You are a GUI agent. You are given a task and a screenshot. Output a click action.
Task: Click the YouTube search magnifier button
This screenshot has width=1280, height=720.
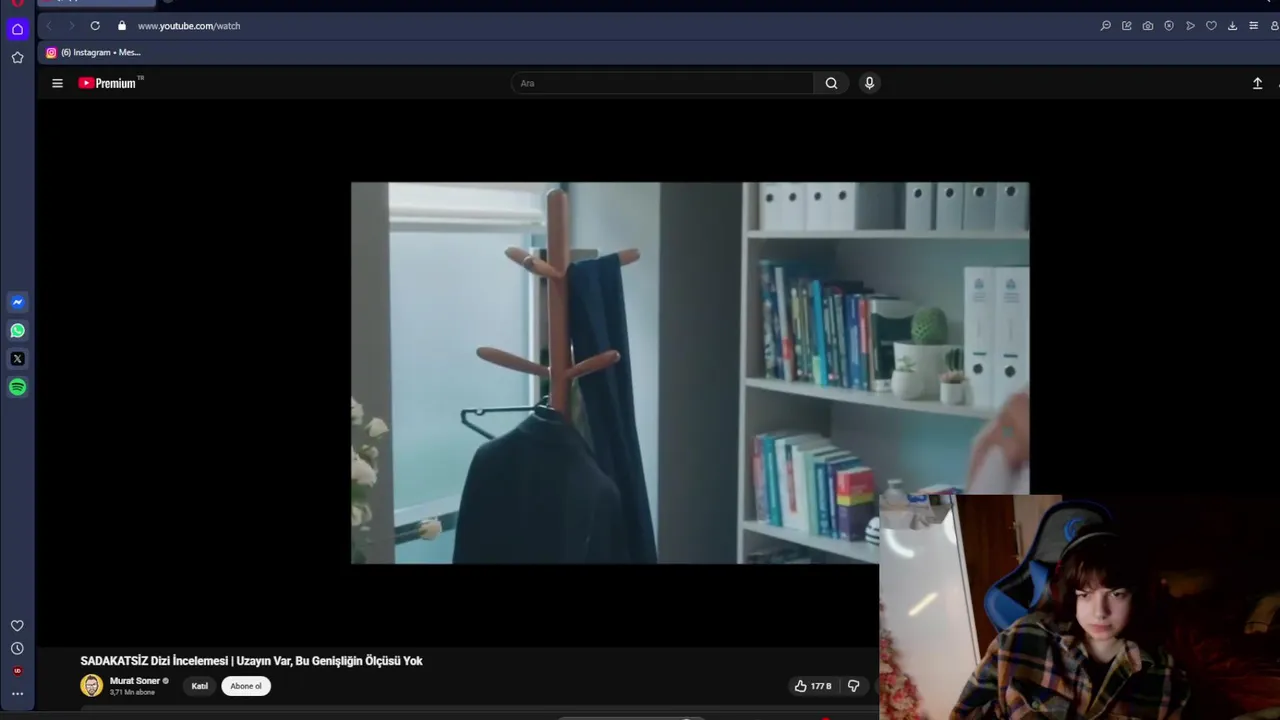[x=831, y=83]
